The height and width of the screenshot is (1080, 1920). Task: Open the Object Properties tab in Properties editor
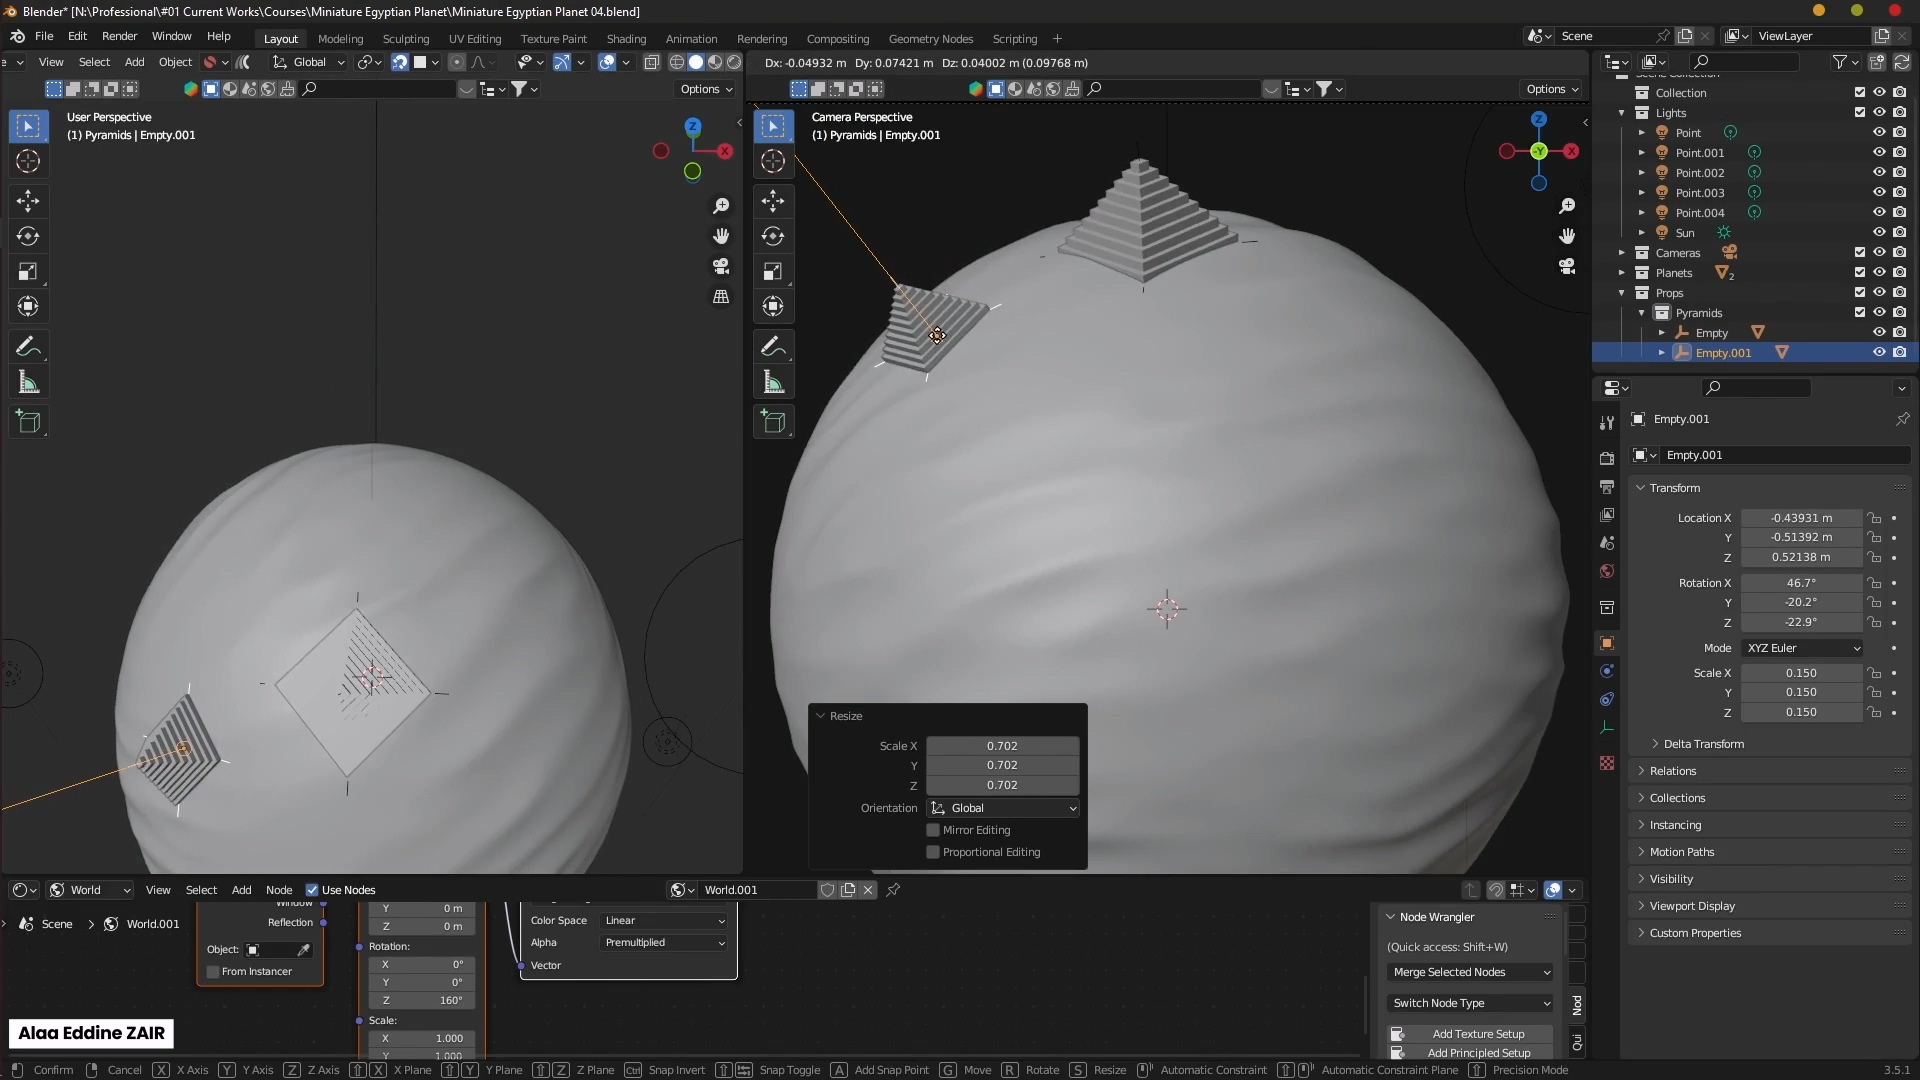1606,643
